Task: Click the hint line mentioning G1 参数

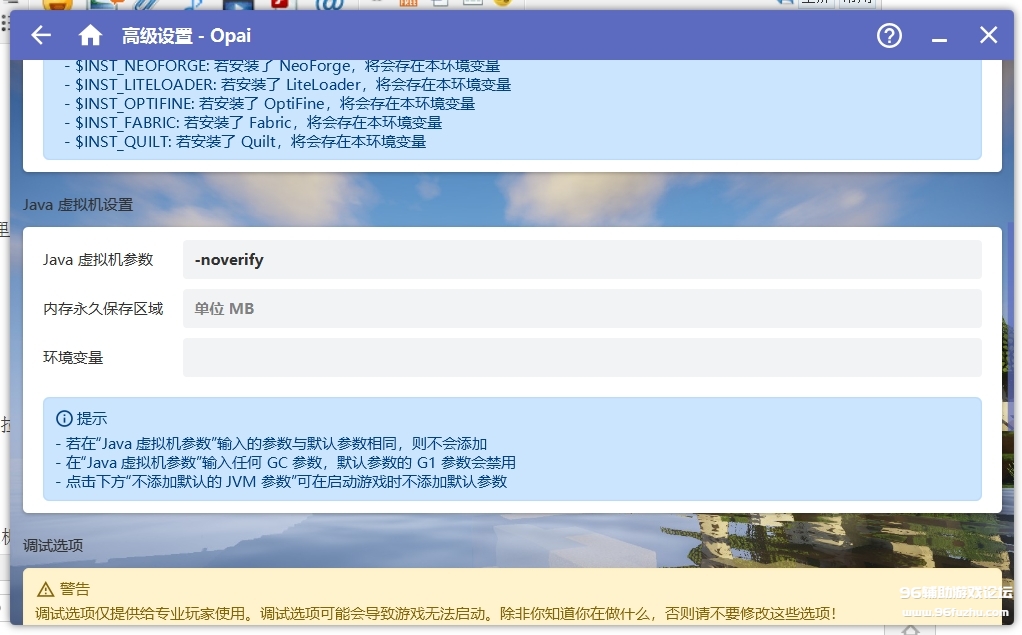Action: coord(285,463)
